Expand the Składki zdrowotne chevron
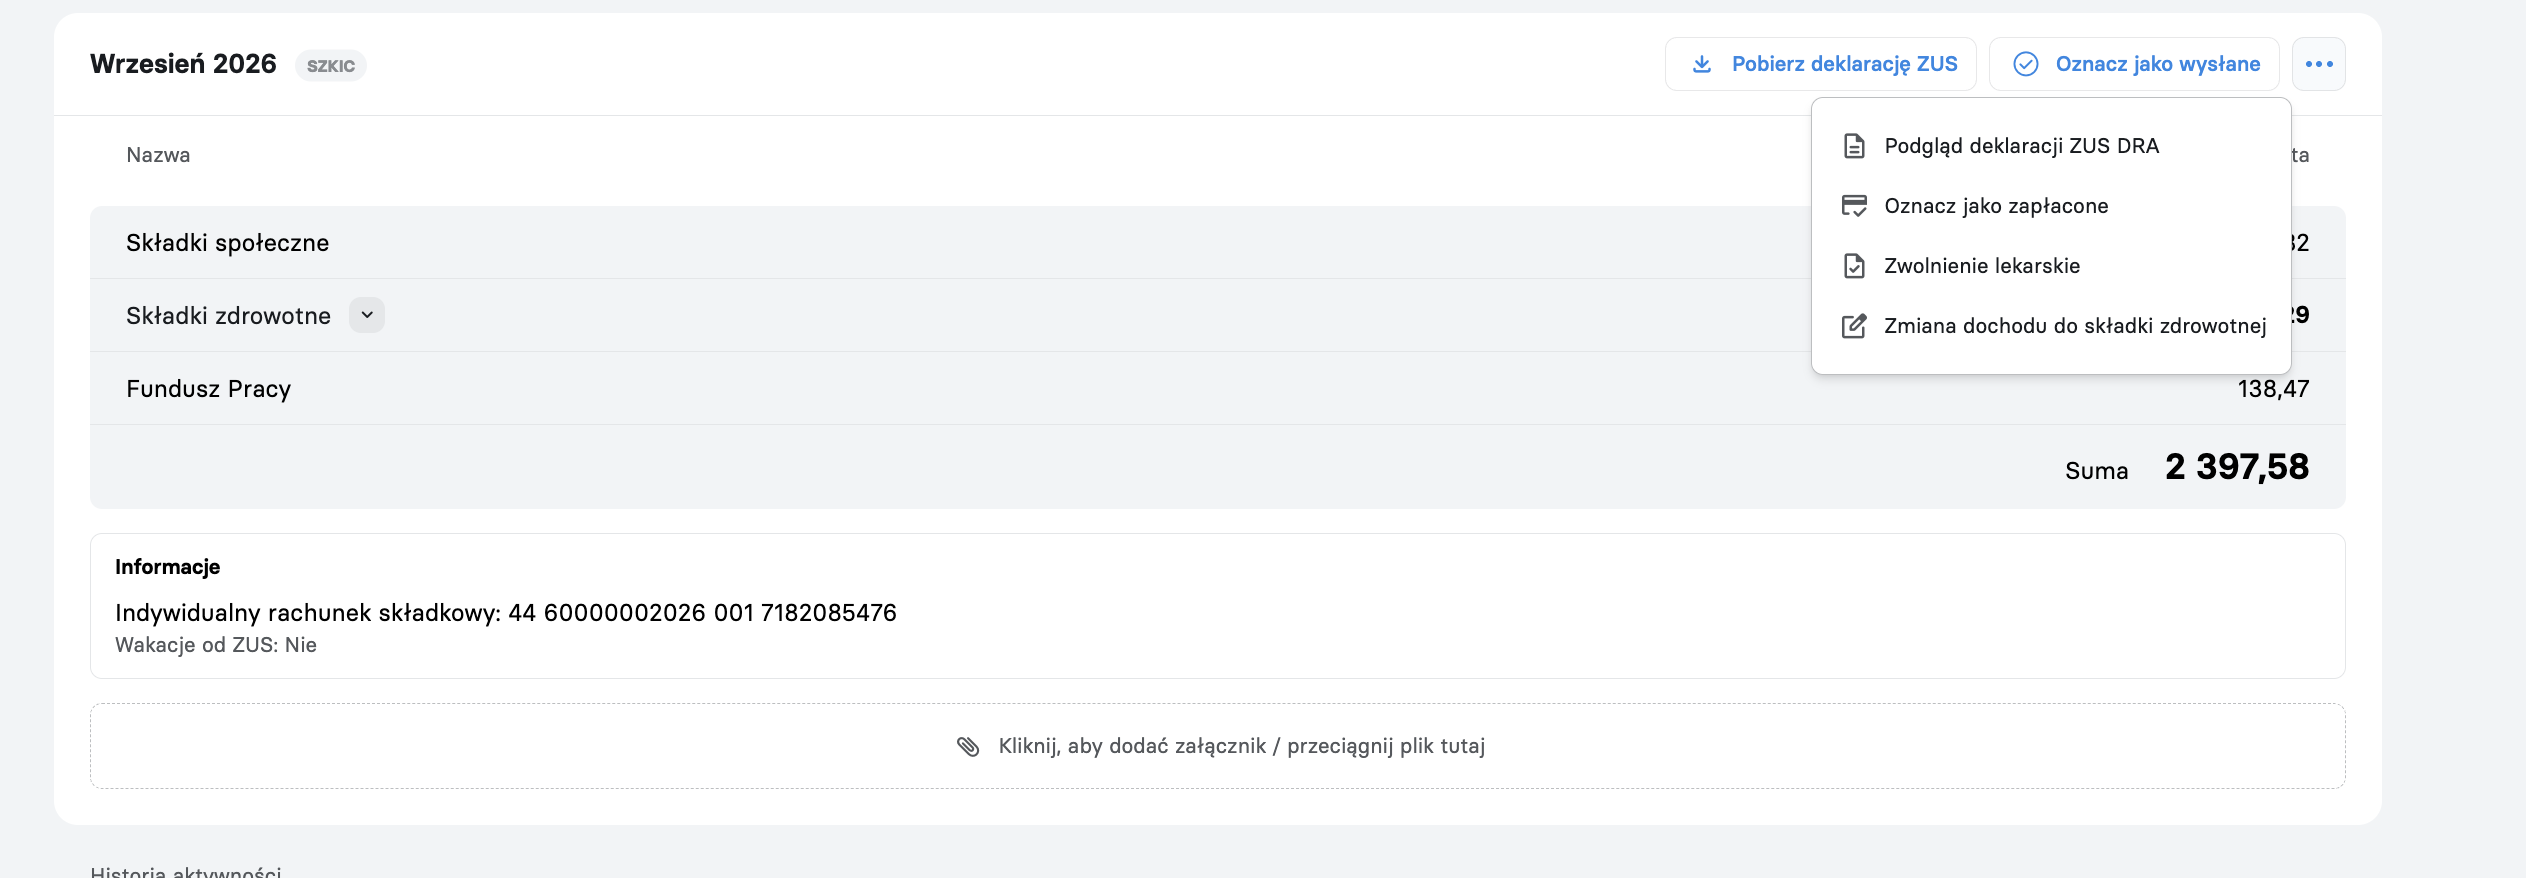This screenshot has width=2526, height=878. [x=367, y=315]
